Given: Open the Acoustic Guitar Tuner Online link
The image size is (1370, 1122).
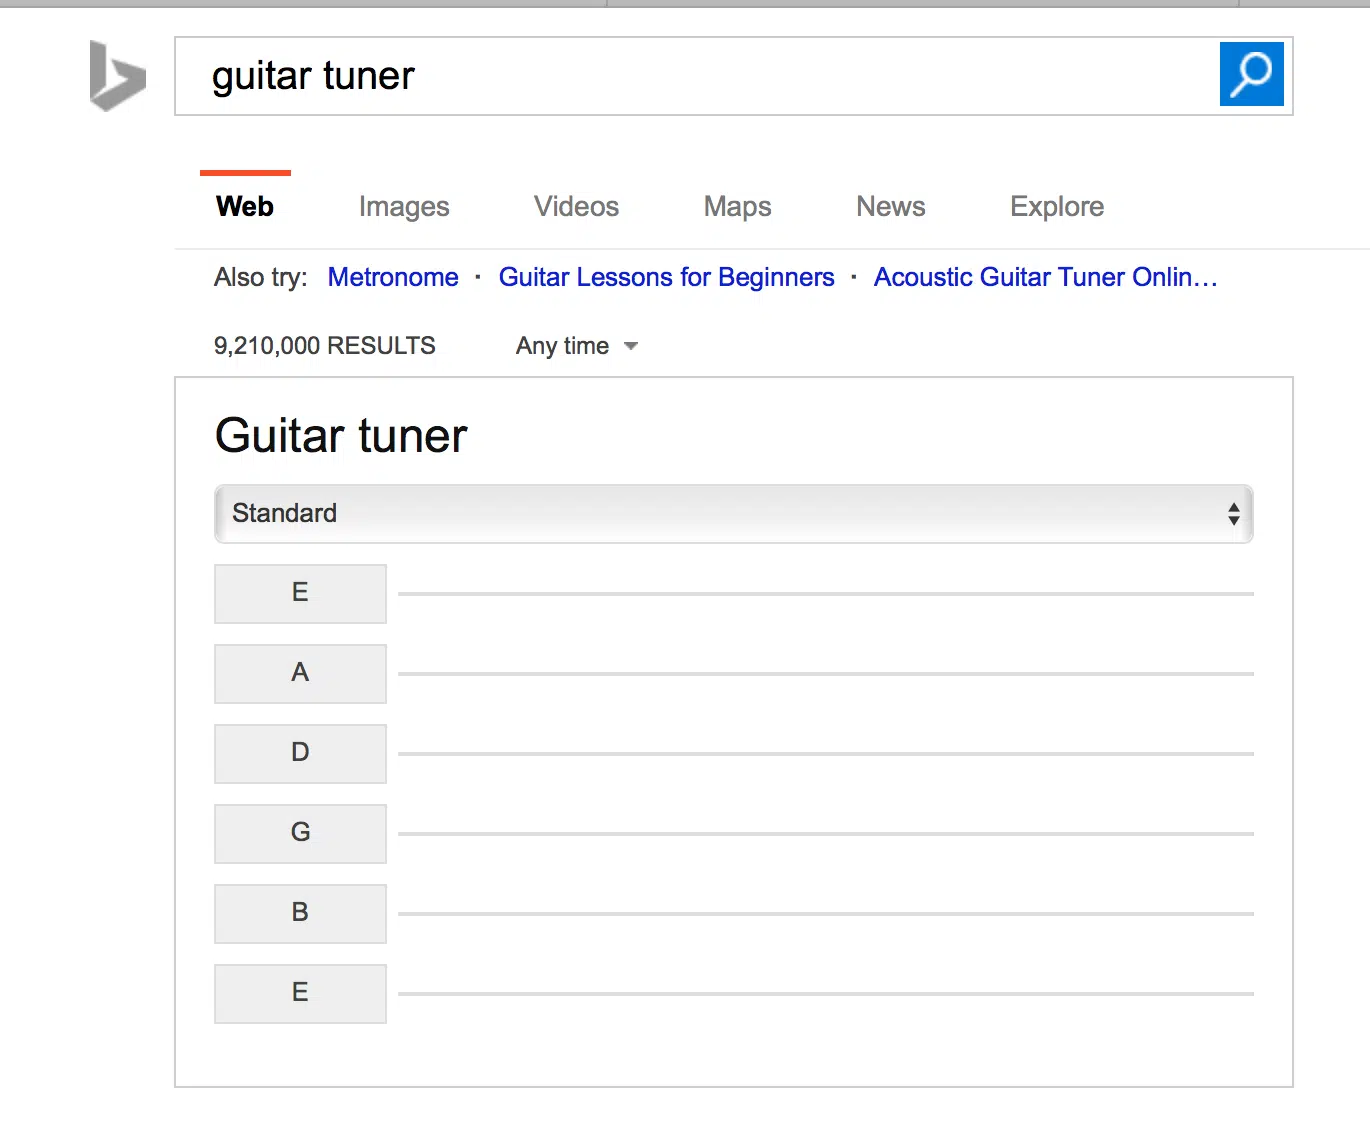Looking at the screenshot, I should [x=1045, y=277].
